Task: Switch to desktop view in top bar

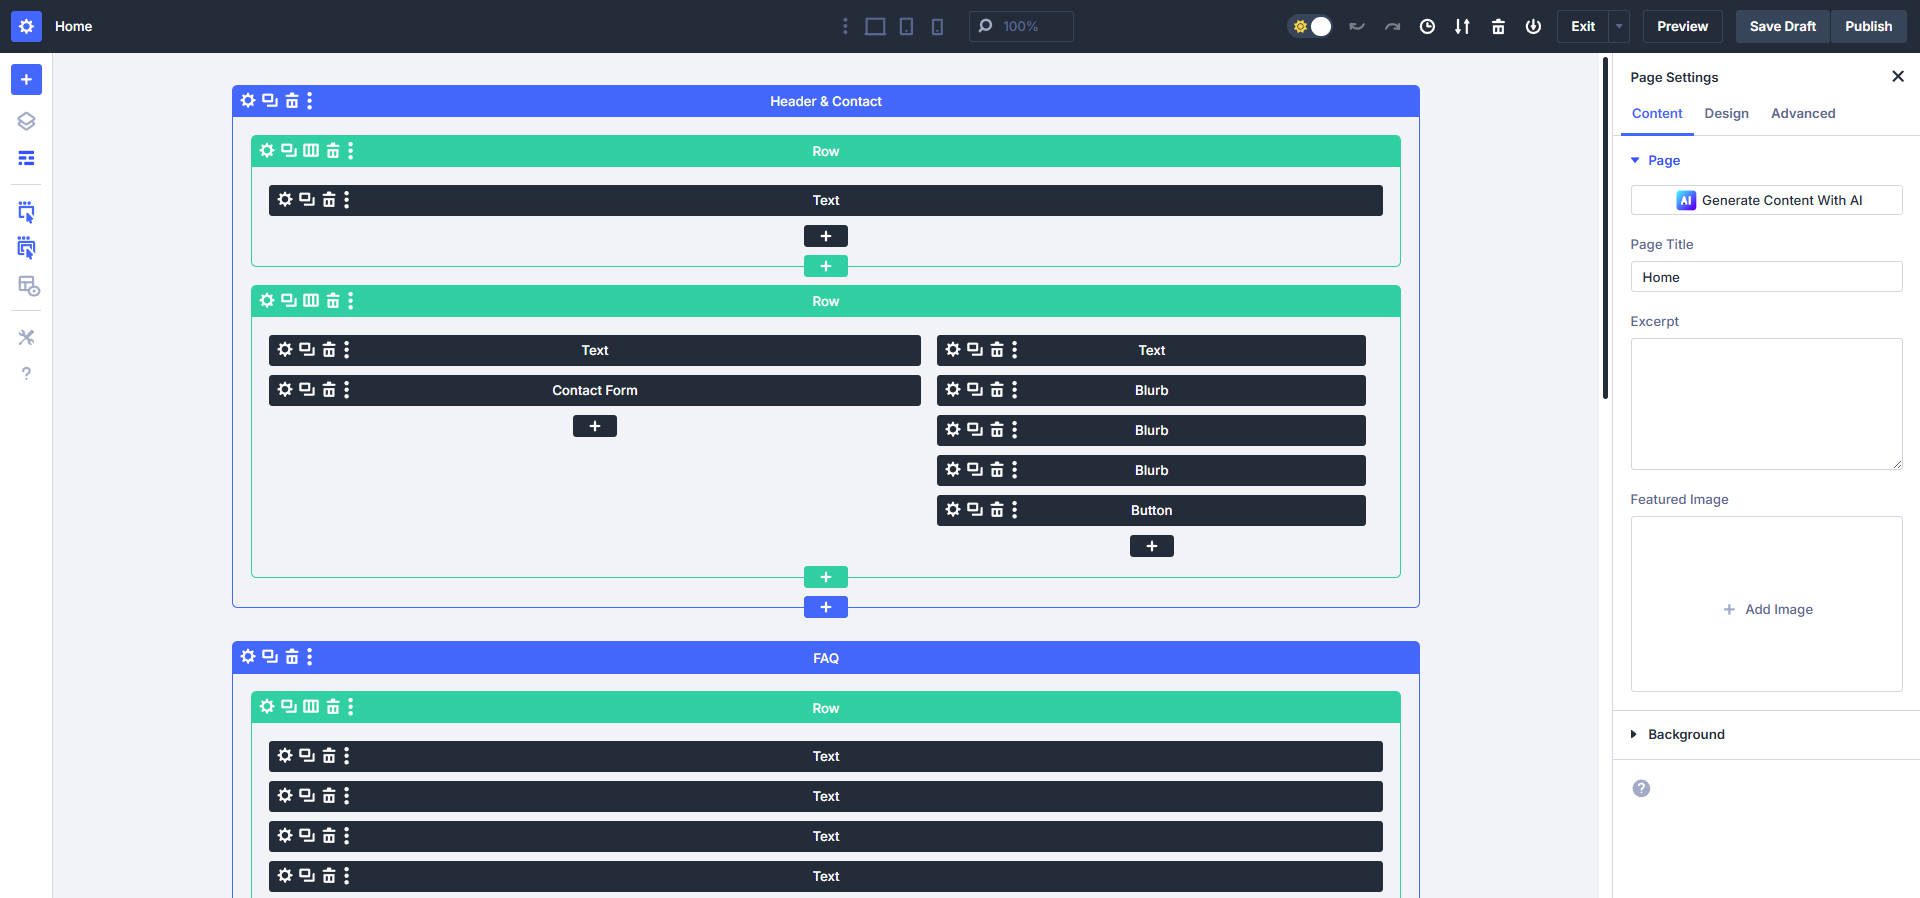Action: tap(875, 26)
